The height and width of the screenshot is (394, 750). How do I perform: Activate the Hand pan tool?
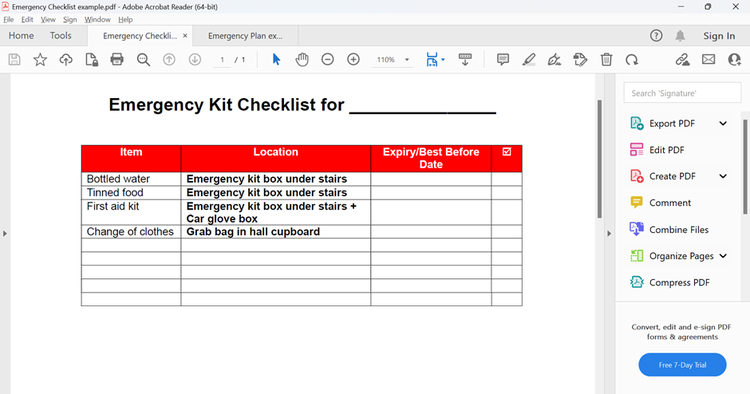[x=302, y=59]
